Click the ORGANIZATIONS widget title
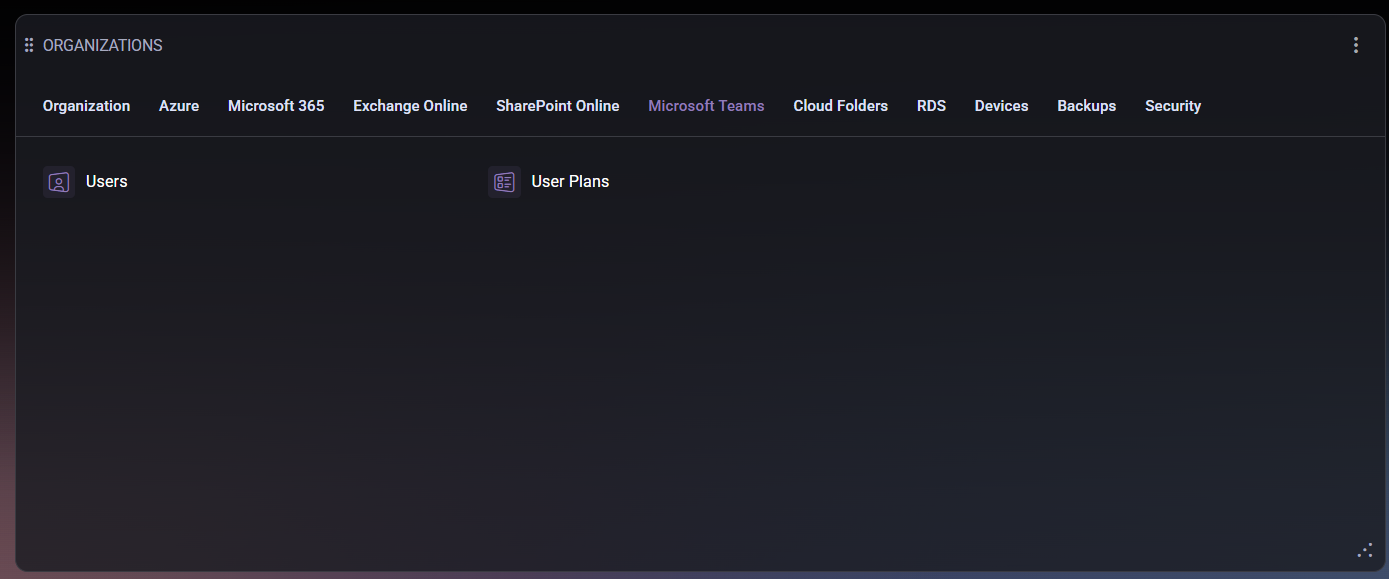The width and height of the screenshot is (1389, 579). [x=103, y=45]
